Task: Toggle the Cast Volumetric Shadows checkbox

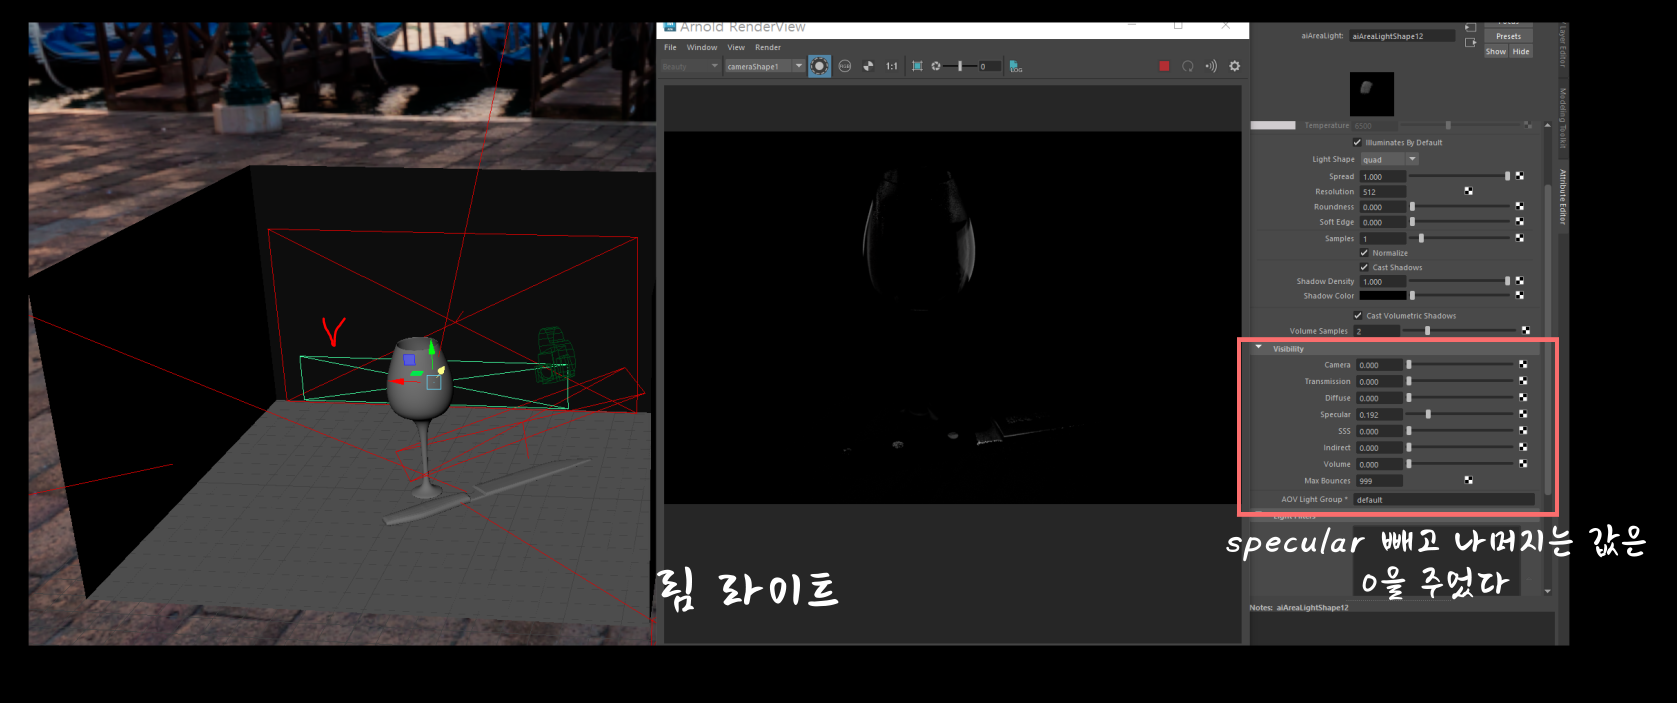Action: [1358, 315]
